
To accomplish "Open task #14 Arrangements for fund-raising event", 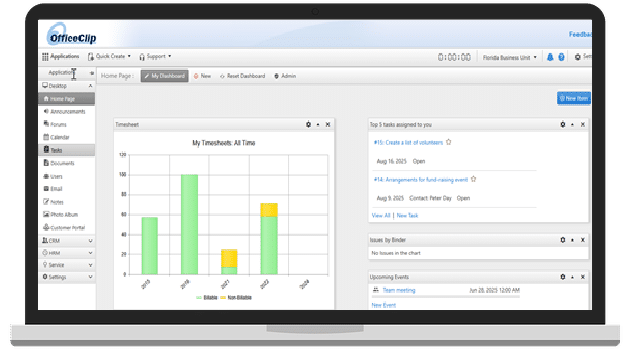I will pyautogui.click(x=421, y=179).
